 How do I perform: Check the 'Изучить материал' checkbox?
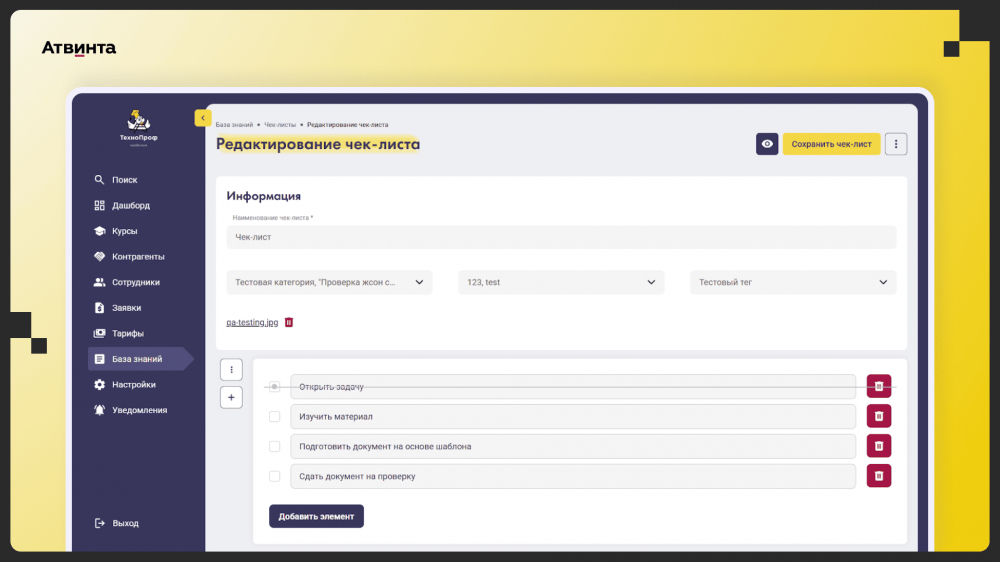point(274,417)
